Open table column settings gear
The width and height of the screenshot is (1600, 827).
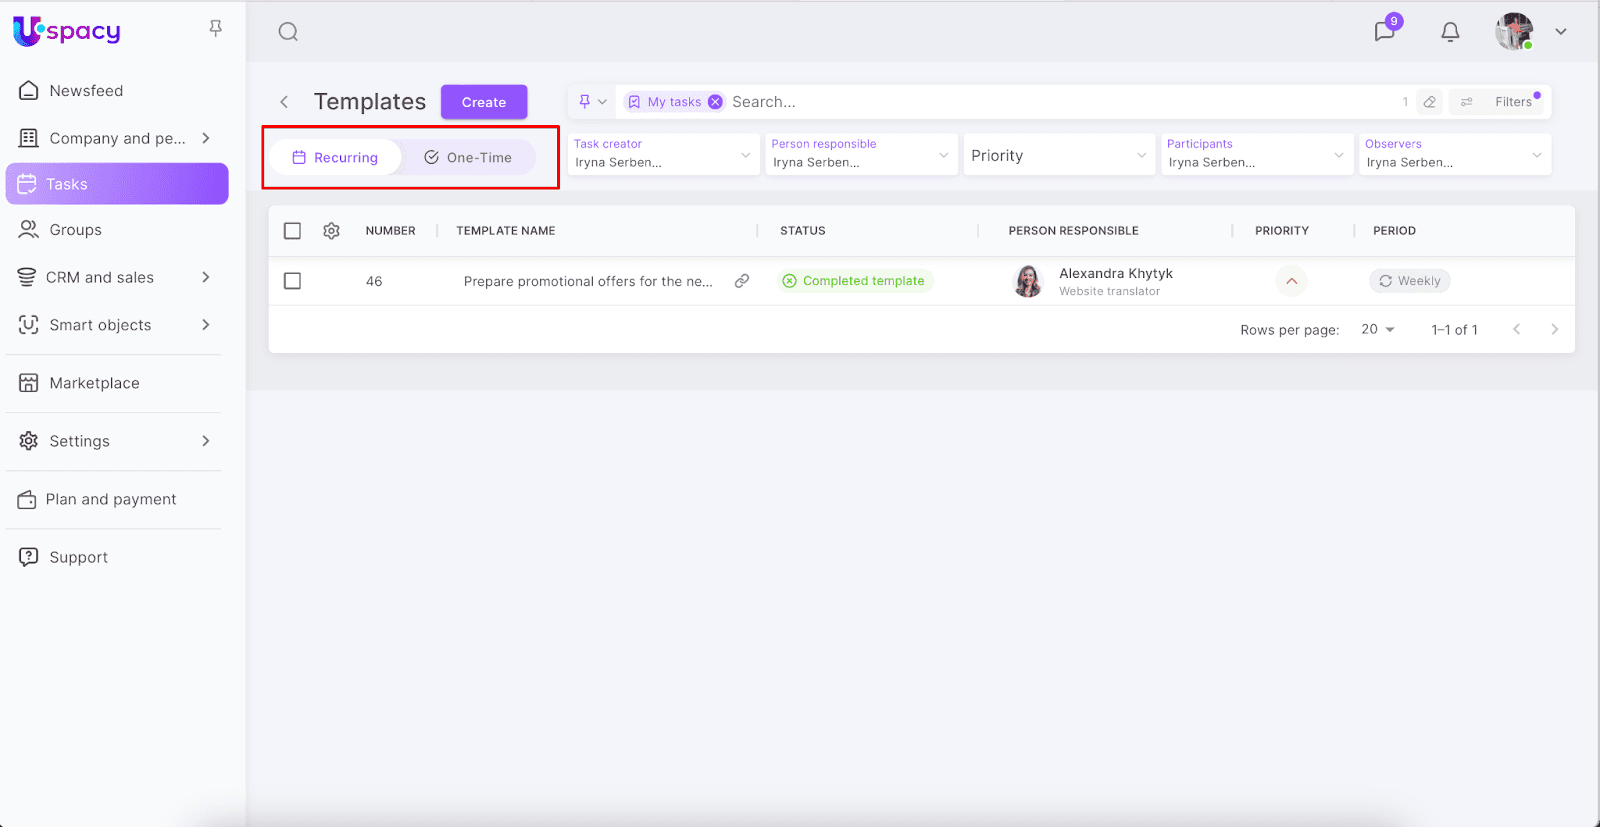(x=332, y=231)
